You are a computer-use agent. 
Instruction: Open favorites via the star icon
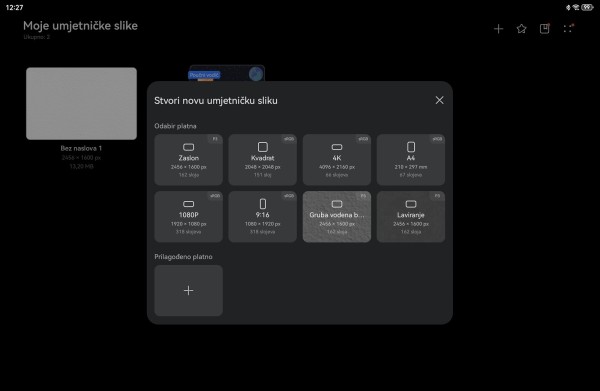click(x=521, y=29)
